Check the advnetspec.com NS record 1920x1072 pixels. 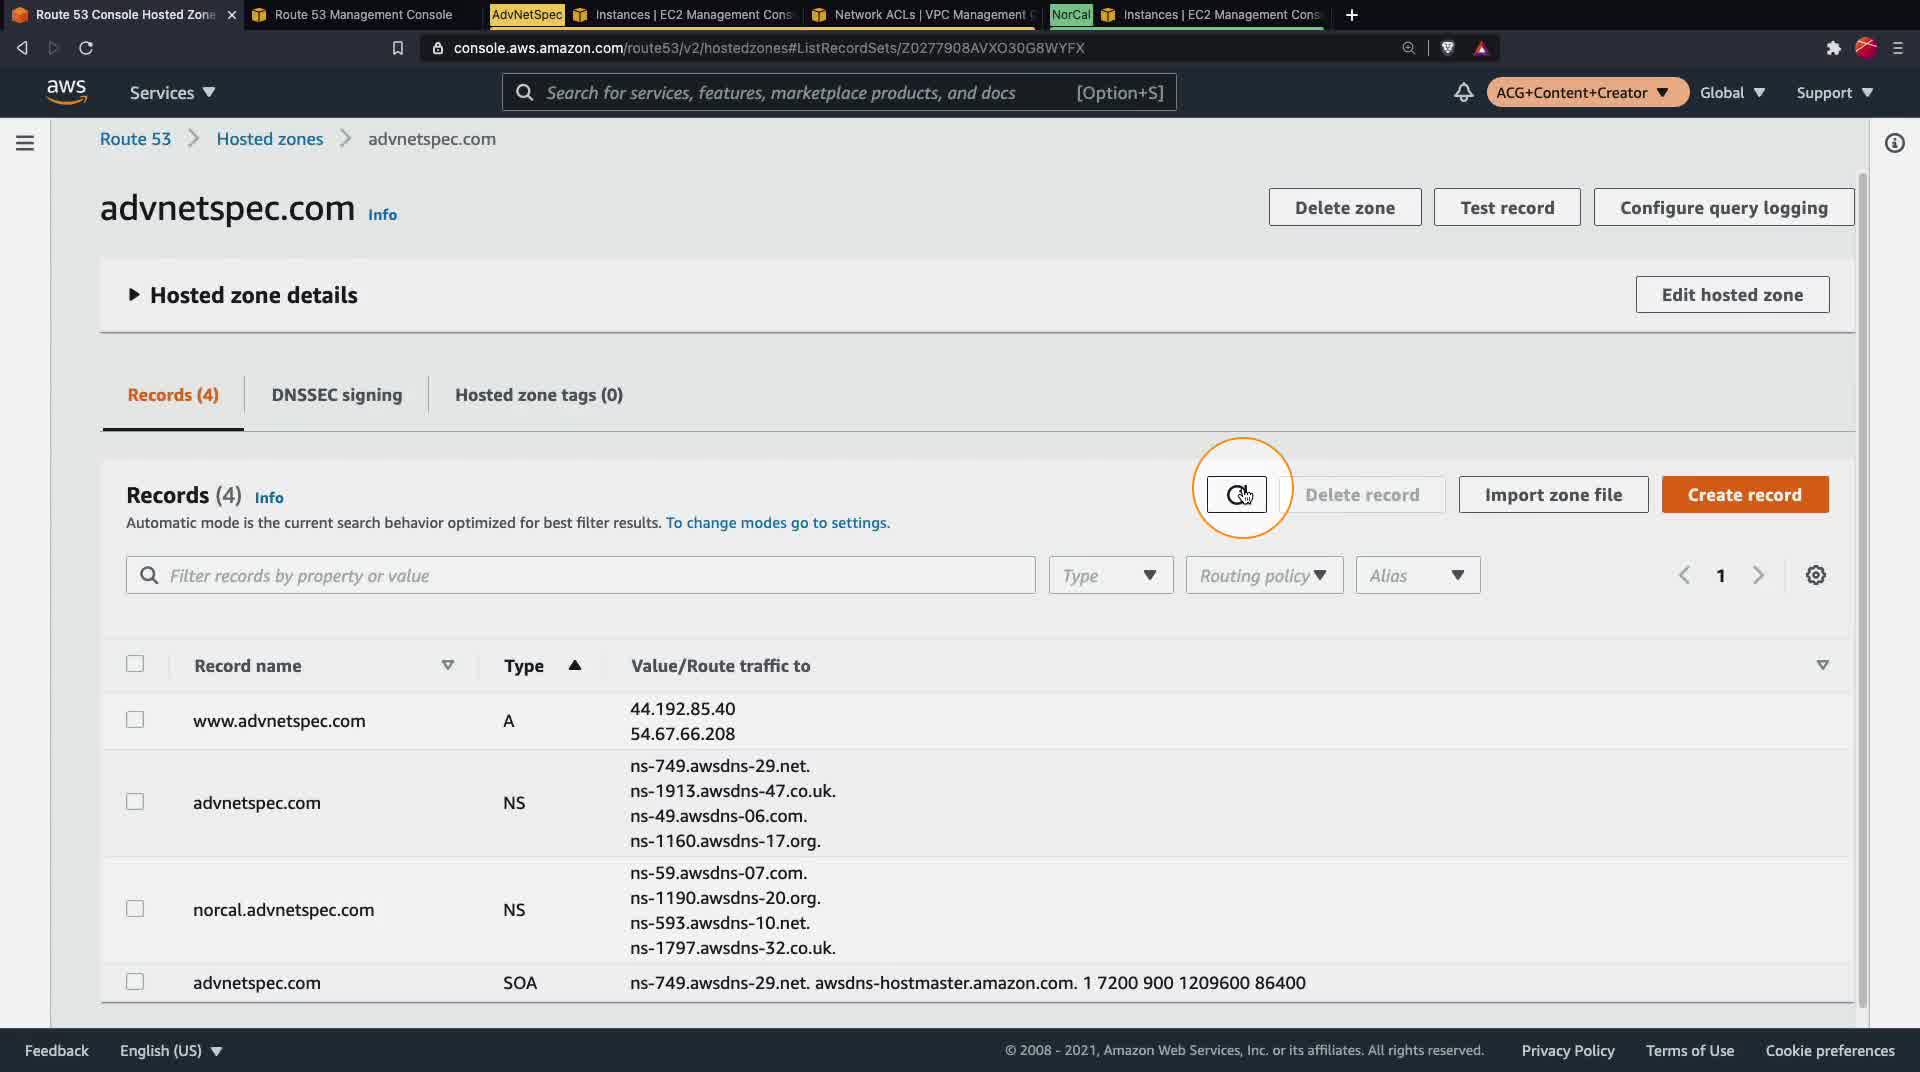[x=135, y=802]
